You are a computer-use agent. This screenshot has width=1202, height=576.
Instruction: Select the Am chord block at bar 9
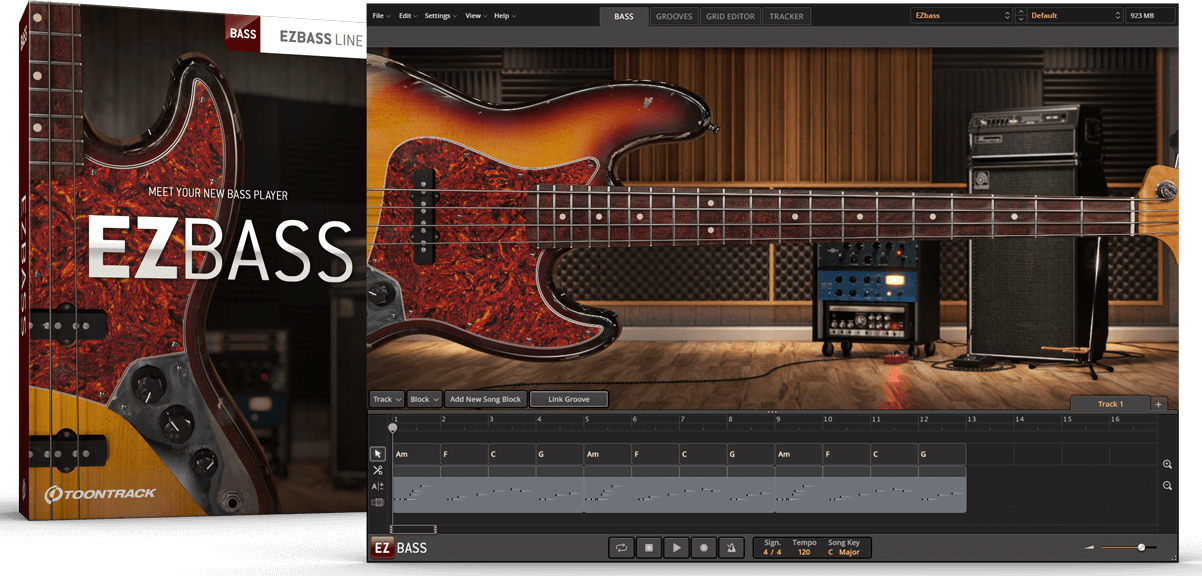(799, 454)
